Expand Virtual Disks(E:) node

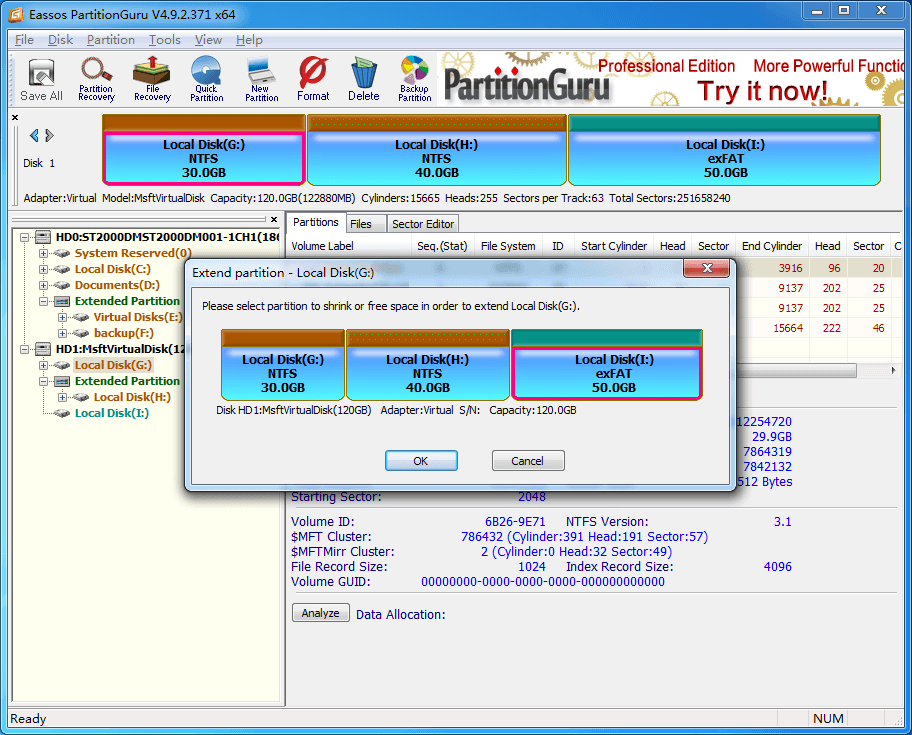[x=63, y=317]
